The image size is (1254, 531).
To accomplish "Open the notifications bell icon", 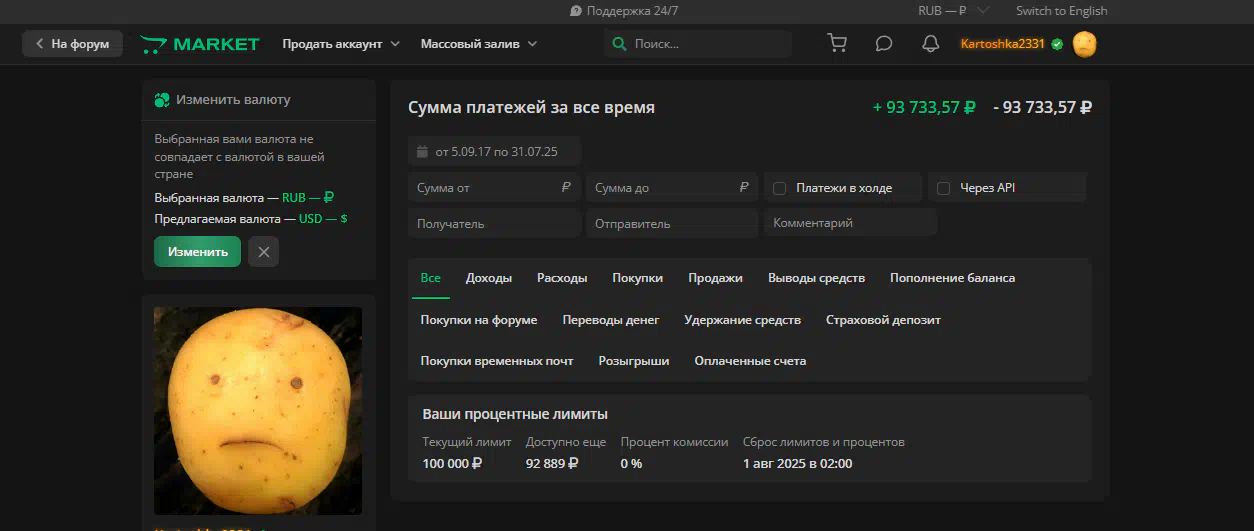I will (x=930, y=44).
